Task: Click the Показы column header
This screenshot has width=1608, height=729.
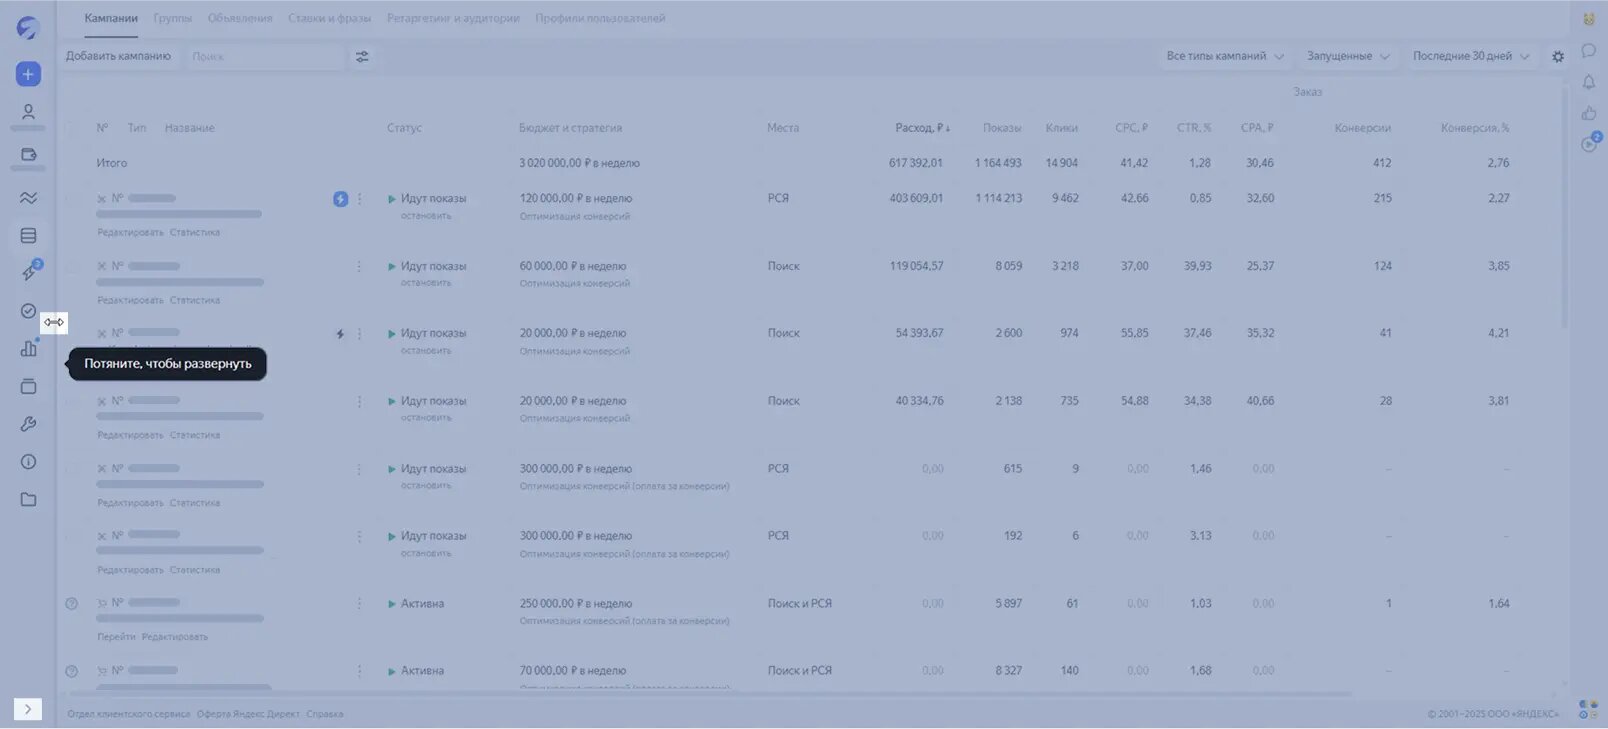Action: click(1002, 128)
